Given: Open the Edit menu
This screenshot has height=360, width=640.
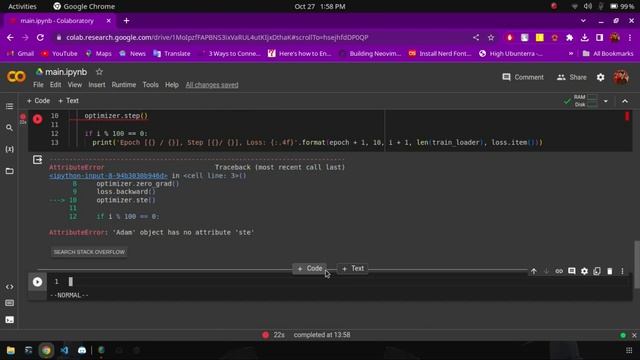Looking at the screenshot, I should point(56,85).
